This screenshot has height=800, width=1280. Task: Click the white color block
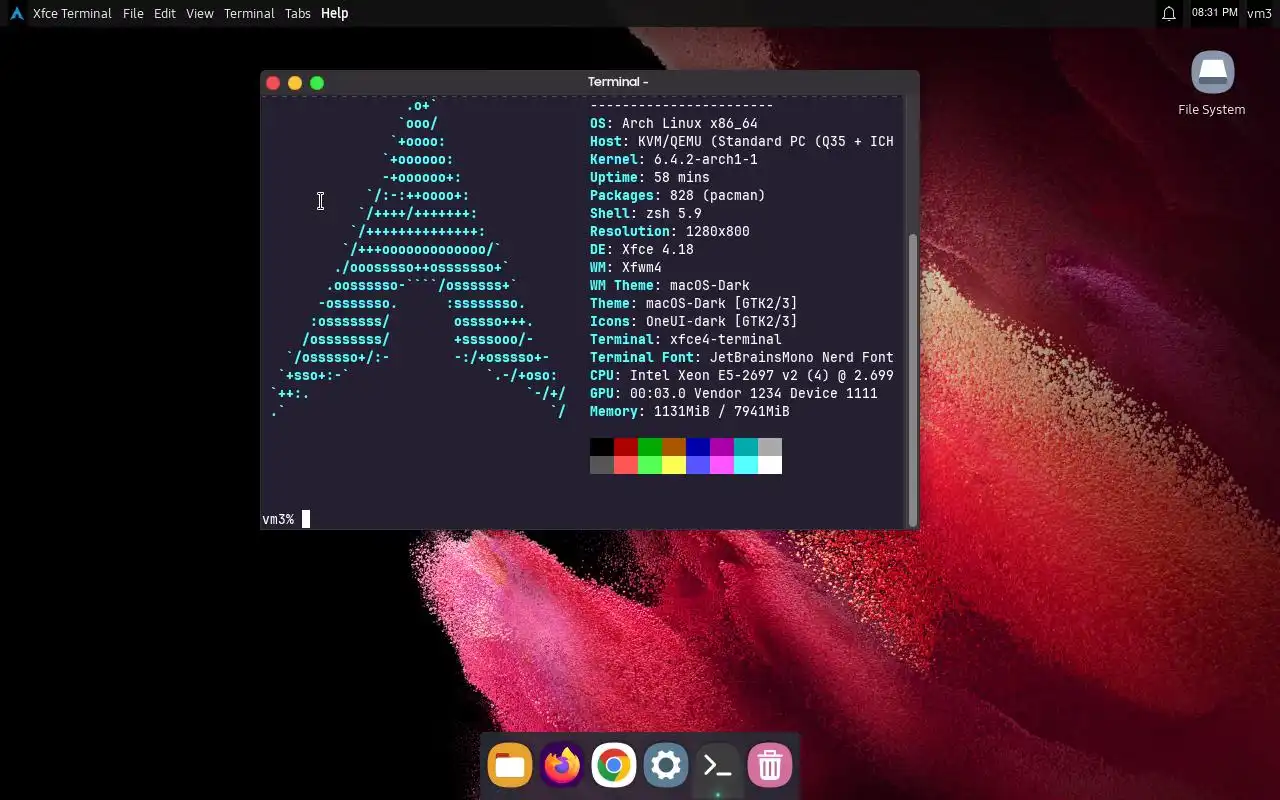pos(770,465)
